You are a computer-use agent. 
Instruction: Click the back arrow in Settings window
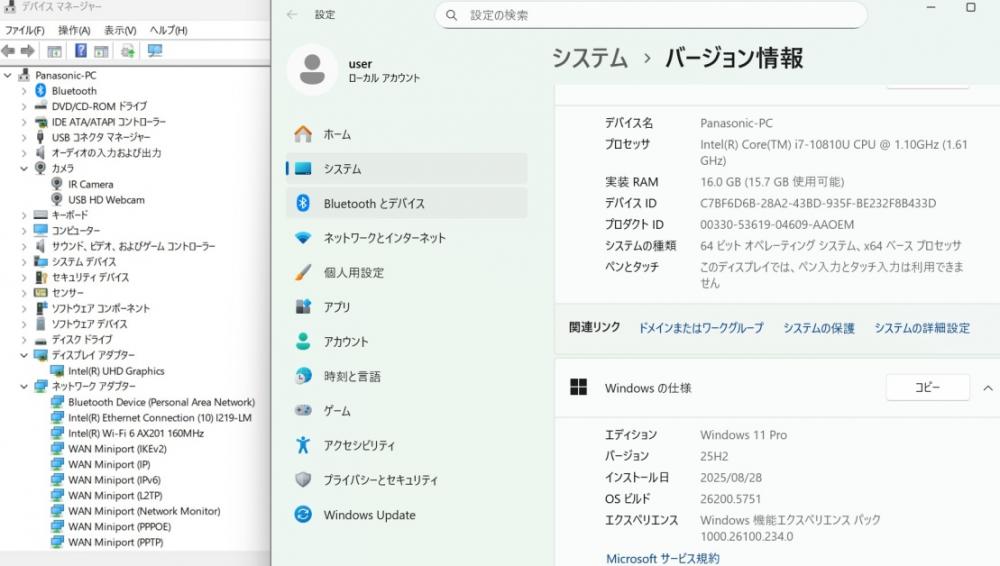(x=292, y=15)
